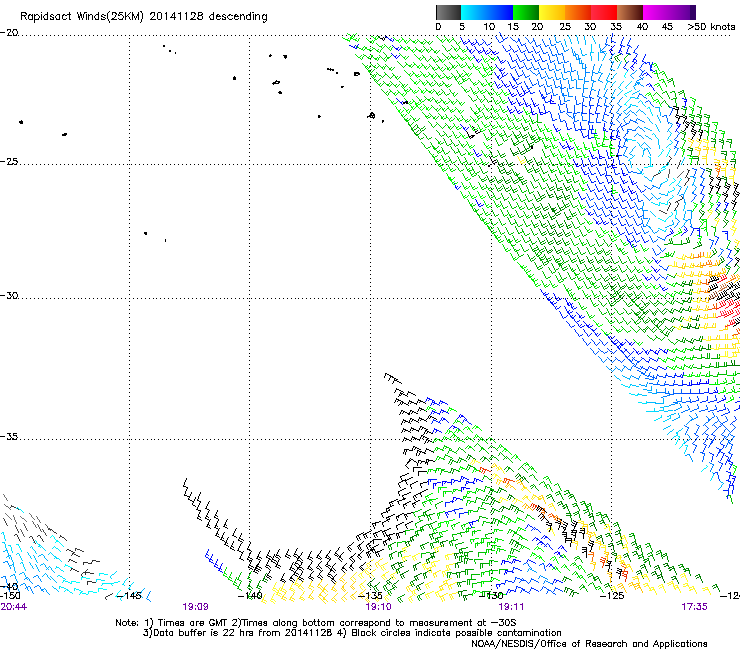Screen dimensions: 740x650
Task: Click the yellow 20–25 knots color segment
Action: [x=552, y=12]
